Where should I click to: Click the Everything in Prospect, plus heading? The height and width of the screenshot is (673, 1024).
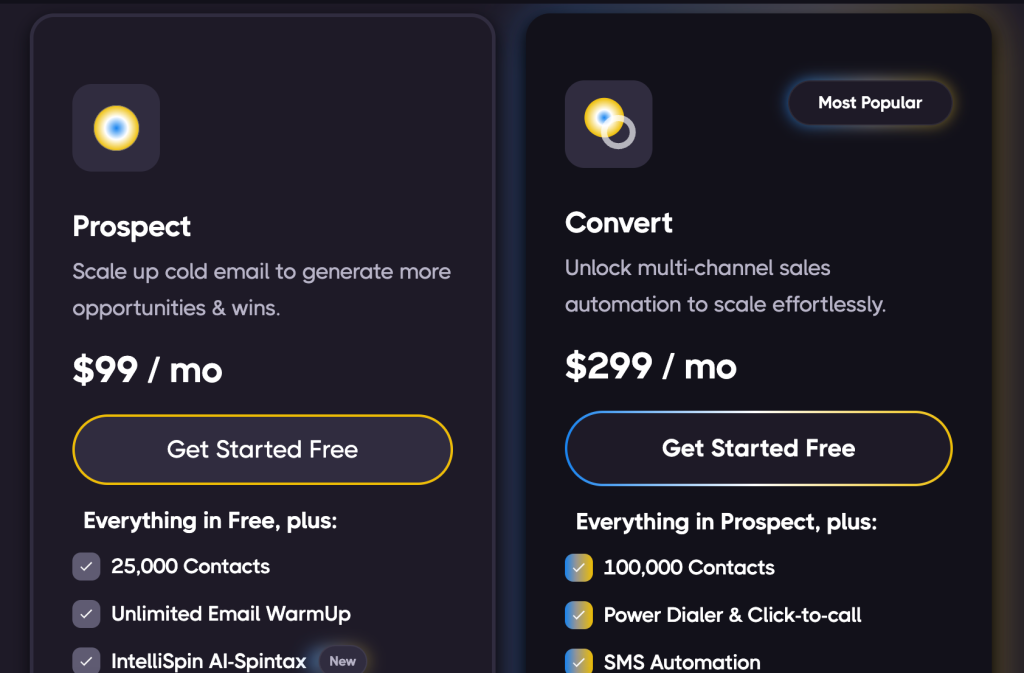click(x=726, y=522)
